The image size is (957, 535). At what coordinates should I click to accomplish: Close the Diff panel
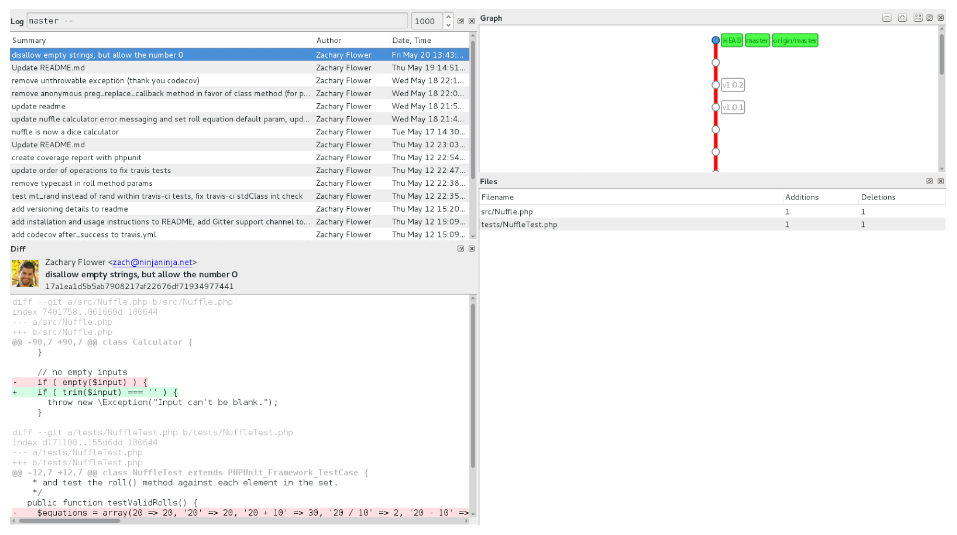pos(472,248)
